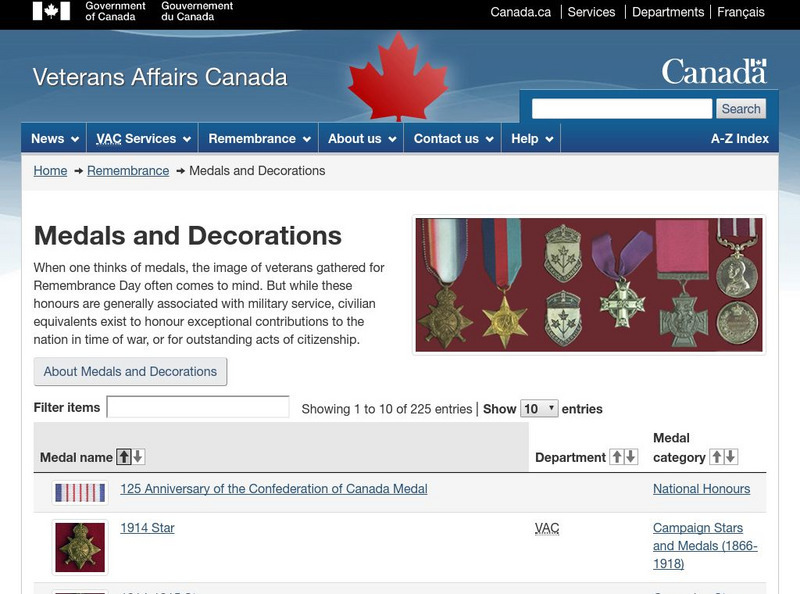Click the Veterans Affairs Canada site title

point(160,77)
